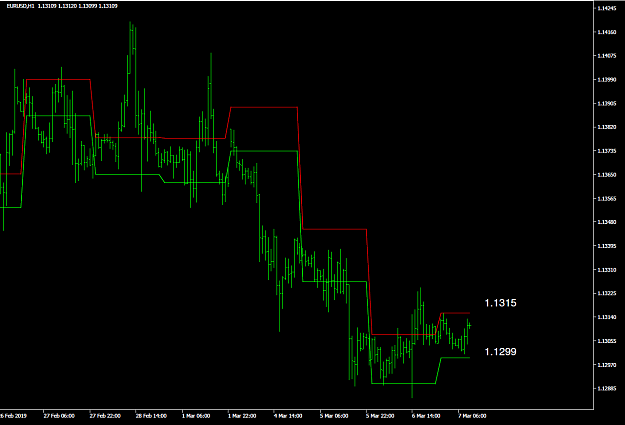This screenshot has height=425, width=625.
Task: Click the 27 Feb 22:00 time label
Action: [105, 416]
